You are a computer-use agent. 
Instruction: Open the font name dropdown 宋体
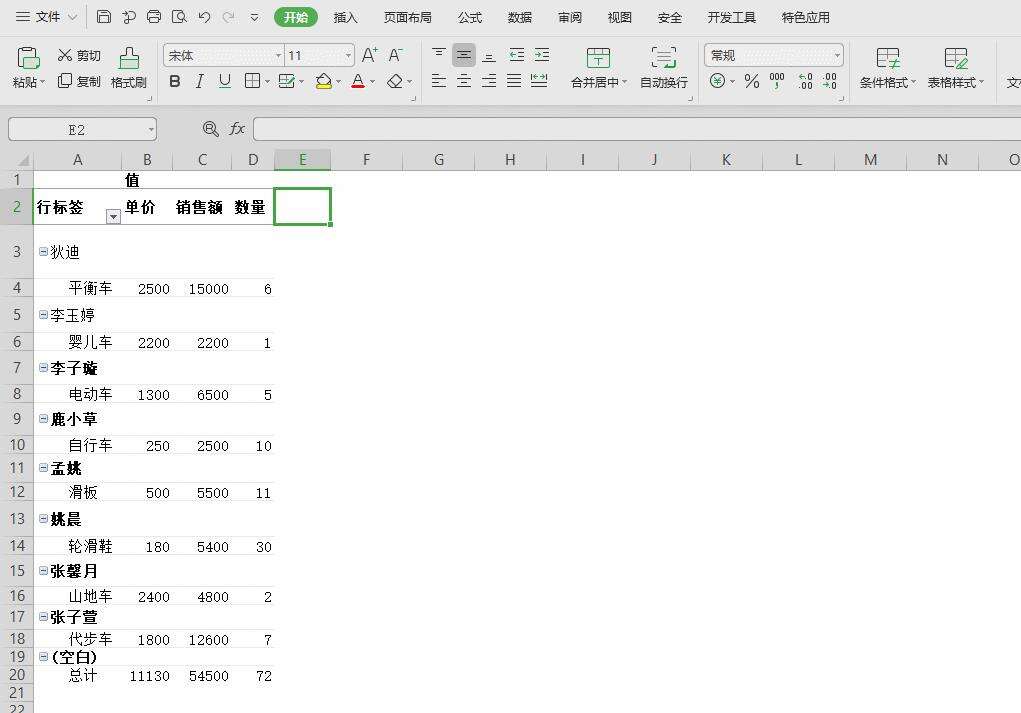tap(278, 55)
